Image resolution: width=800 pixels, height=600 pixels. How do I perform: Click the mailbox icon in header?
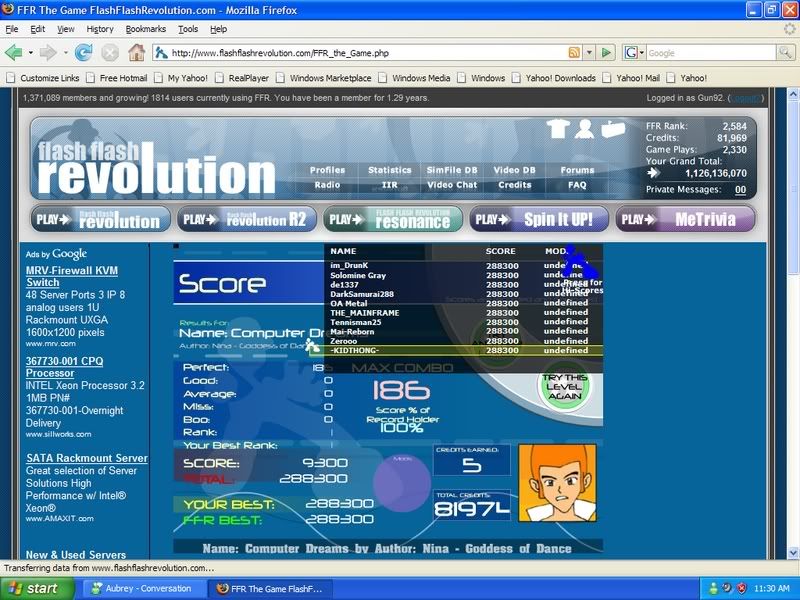click(612, 128)
